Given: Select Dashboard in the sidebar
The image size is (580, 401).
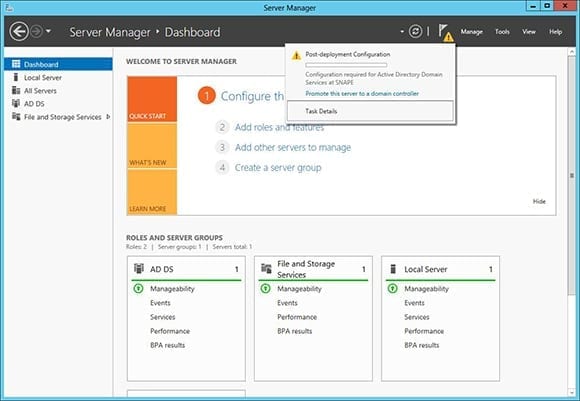Looking at the screenshot, I should (x=58, y=64).
